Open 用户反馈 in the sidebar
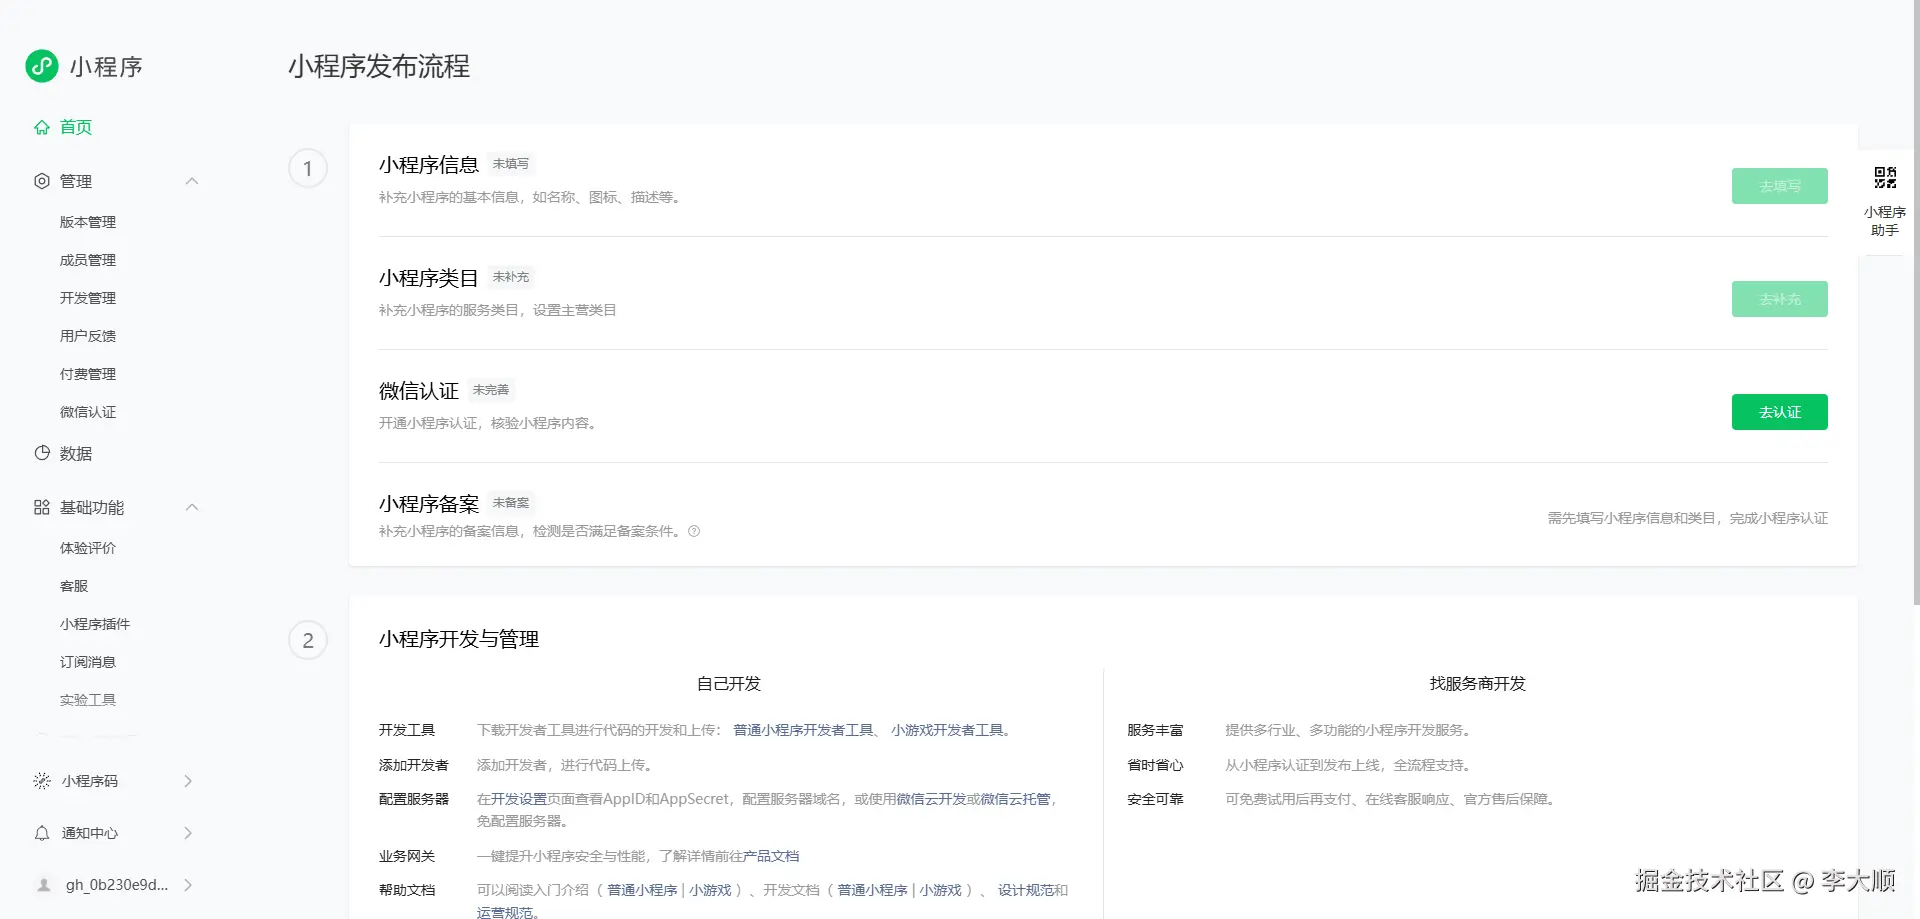This screenshot has width=1920, height=919. coord(88,336)
